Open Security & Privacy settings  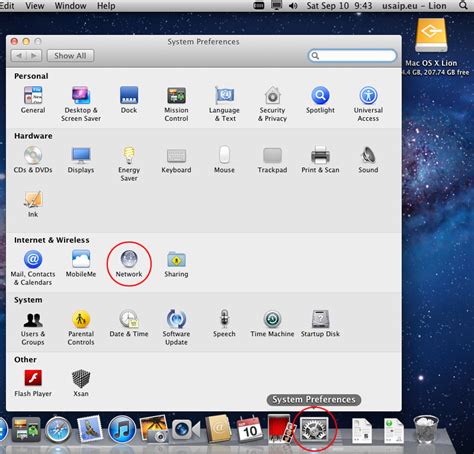[272, 104]
